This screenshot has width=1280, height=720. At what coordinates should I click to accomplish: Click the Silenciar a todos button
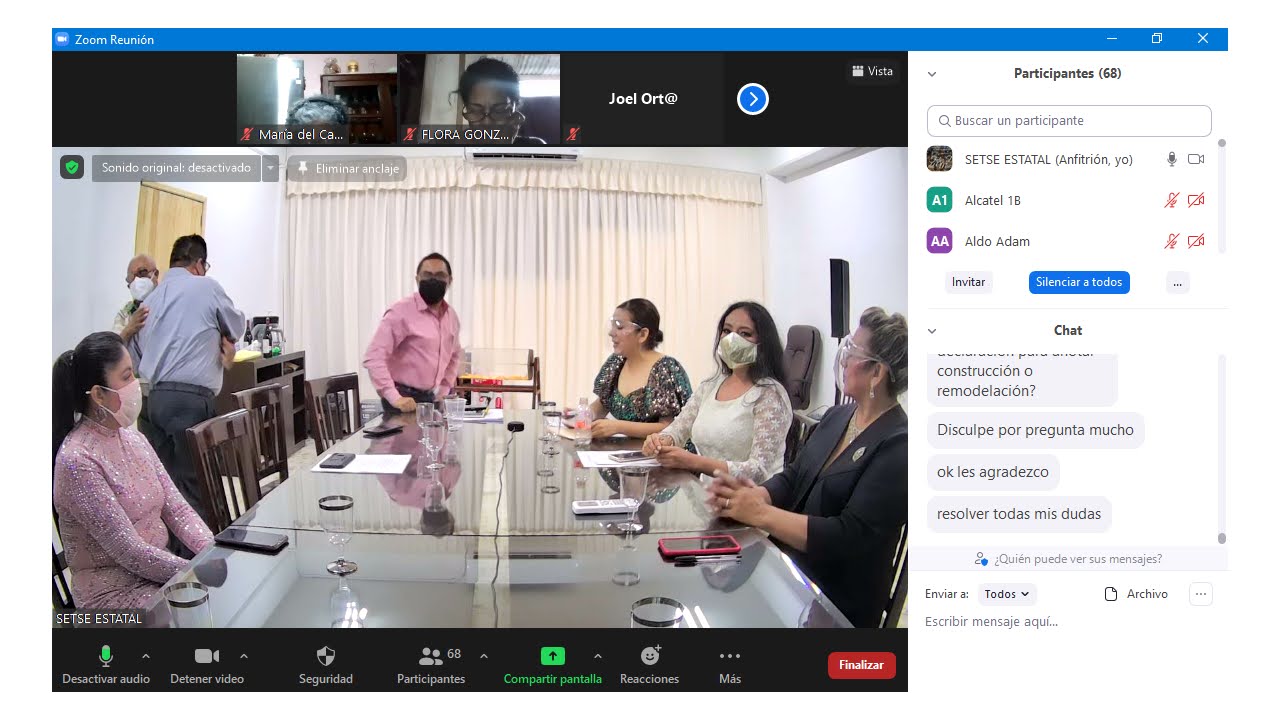click(x=1078, y=282)
